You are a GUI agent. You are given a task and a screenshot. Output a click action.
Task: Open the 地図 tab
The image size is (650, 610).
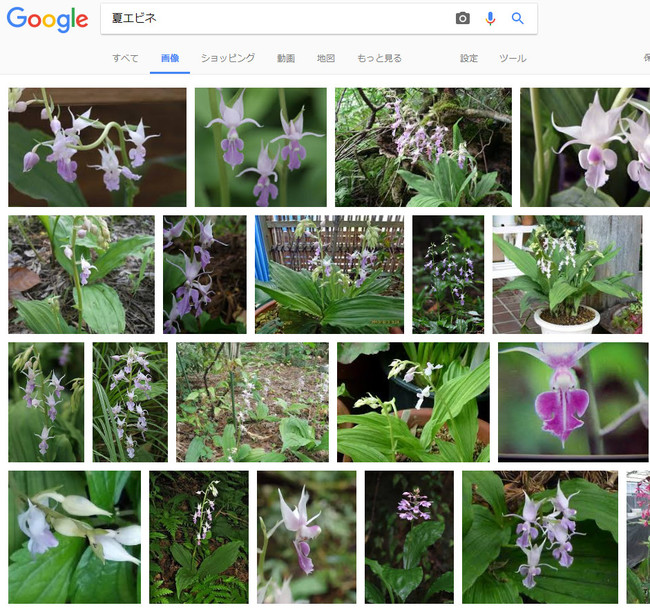pyautogui.click(x=326, y=58)
